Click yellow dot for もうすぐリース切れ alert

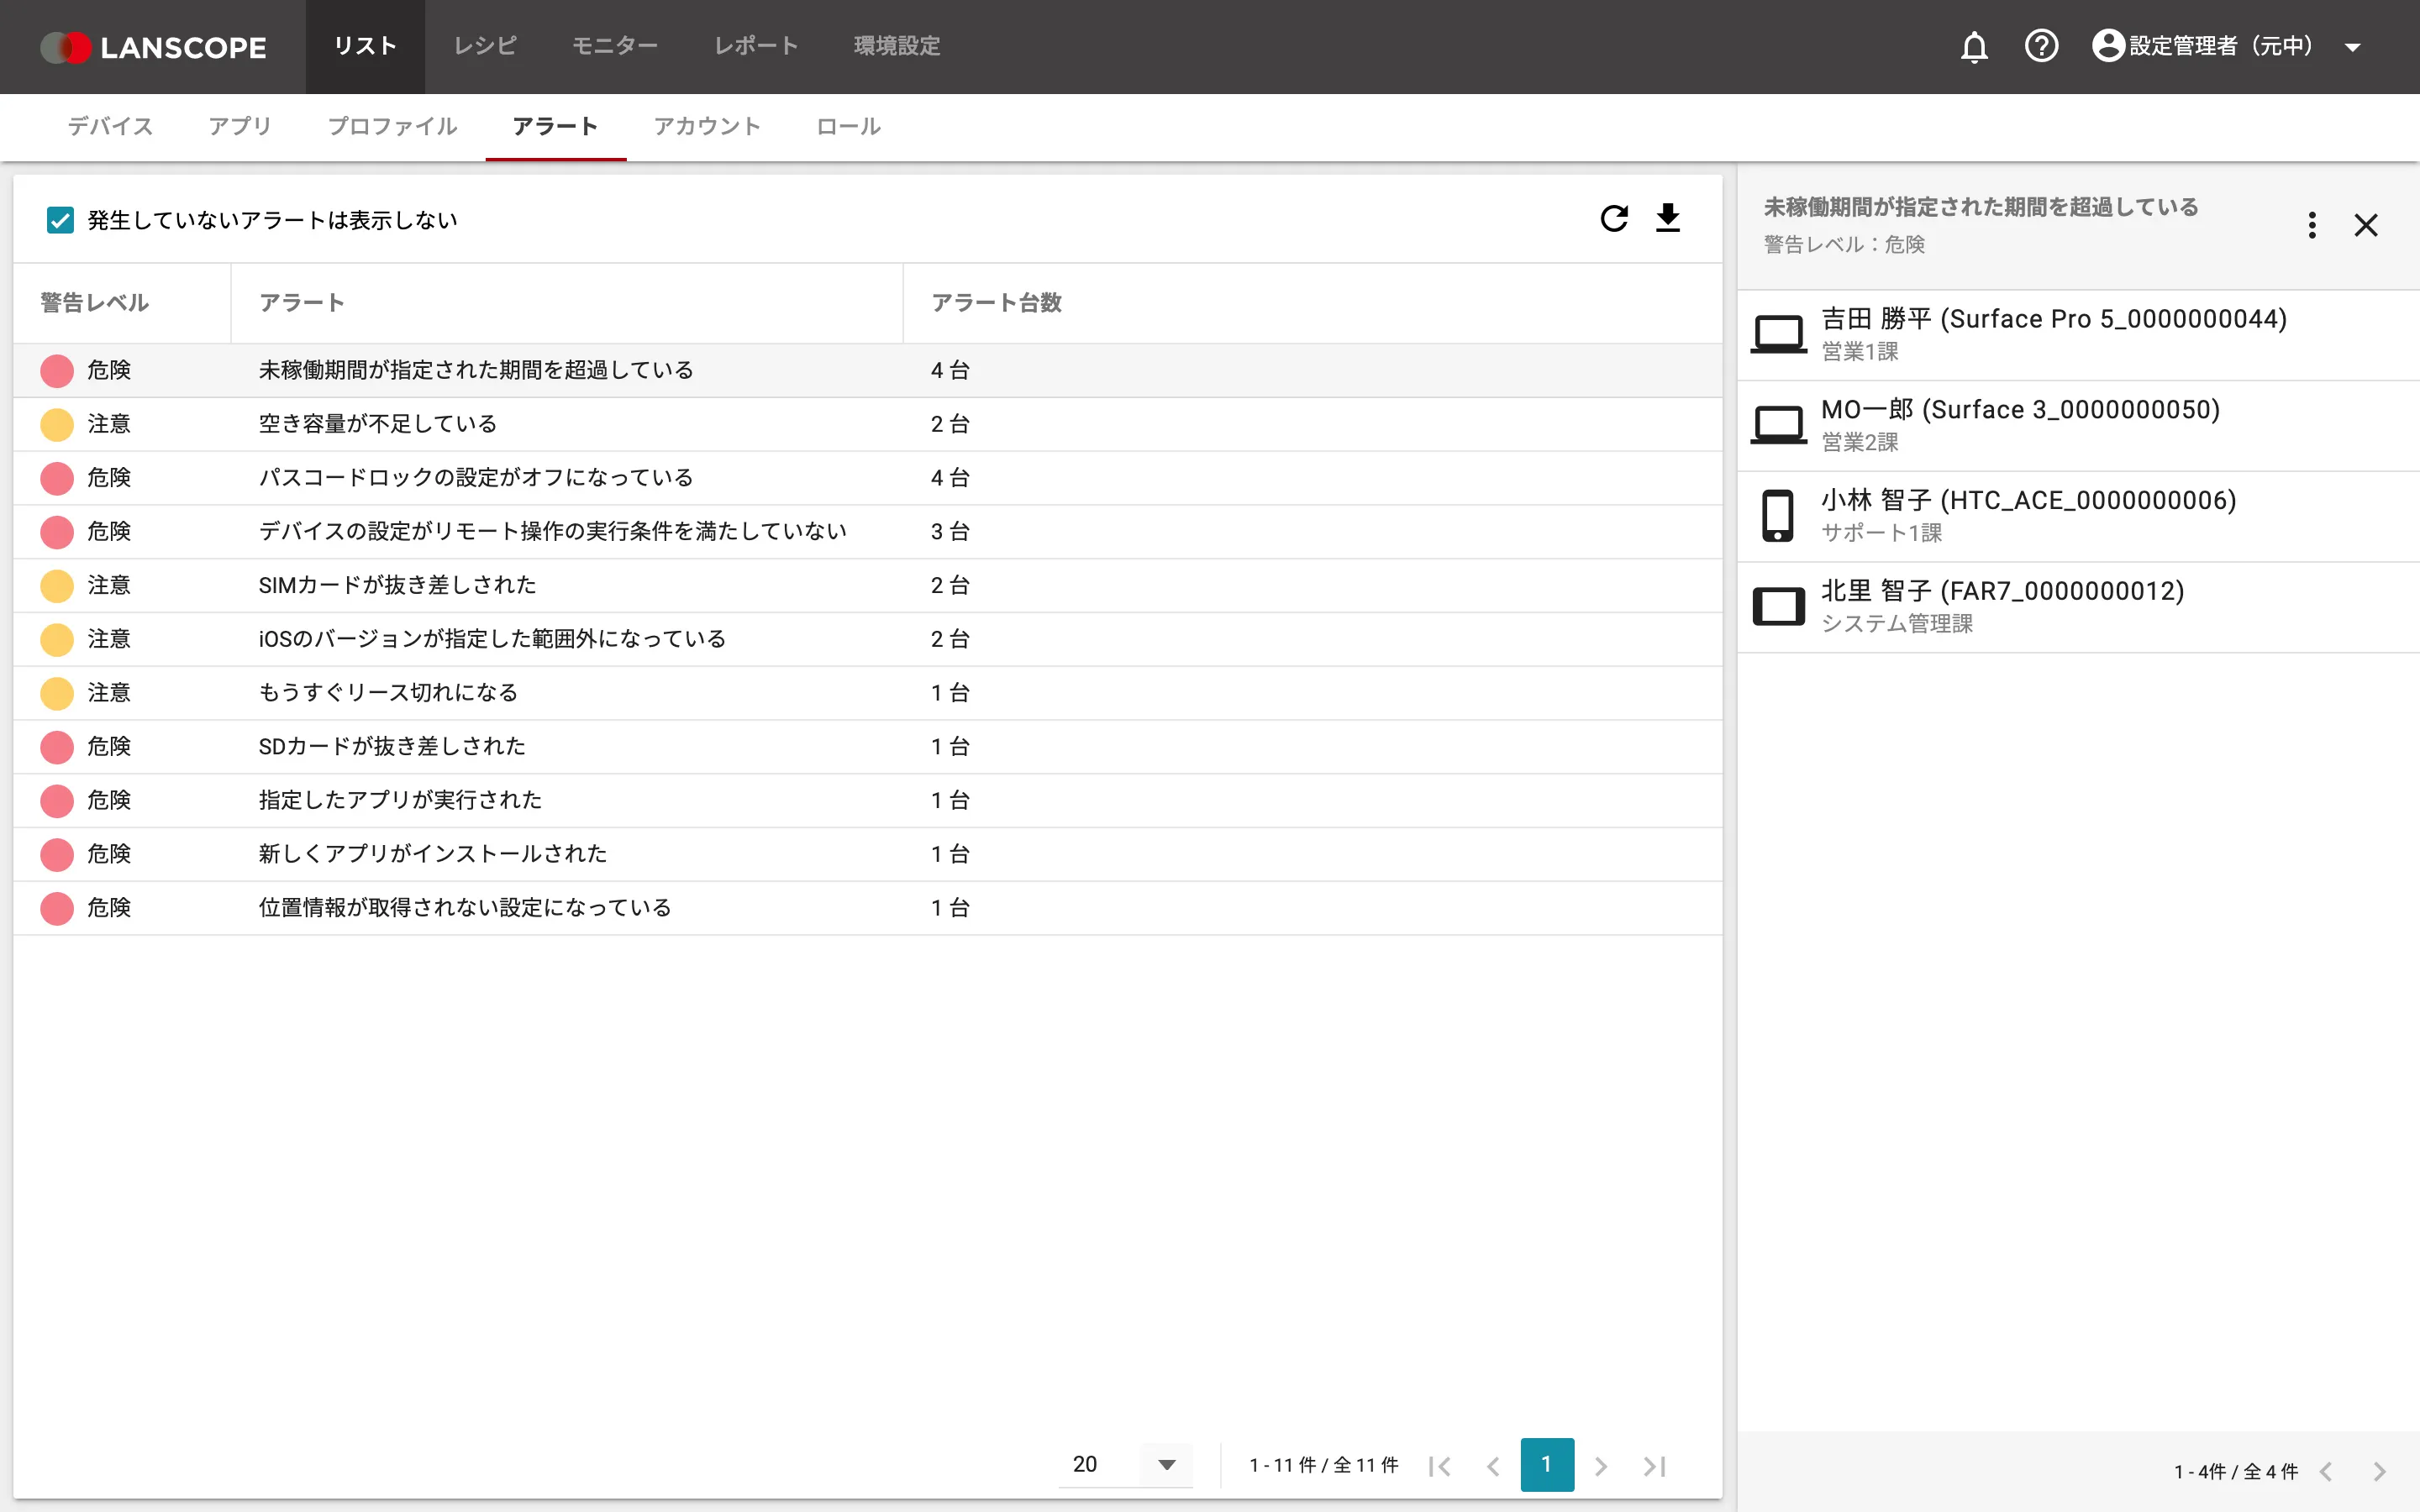pos(57,693)
